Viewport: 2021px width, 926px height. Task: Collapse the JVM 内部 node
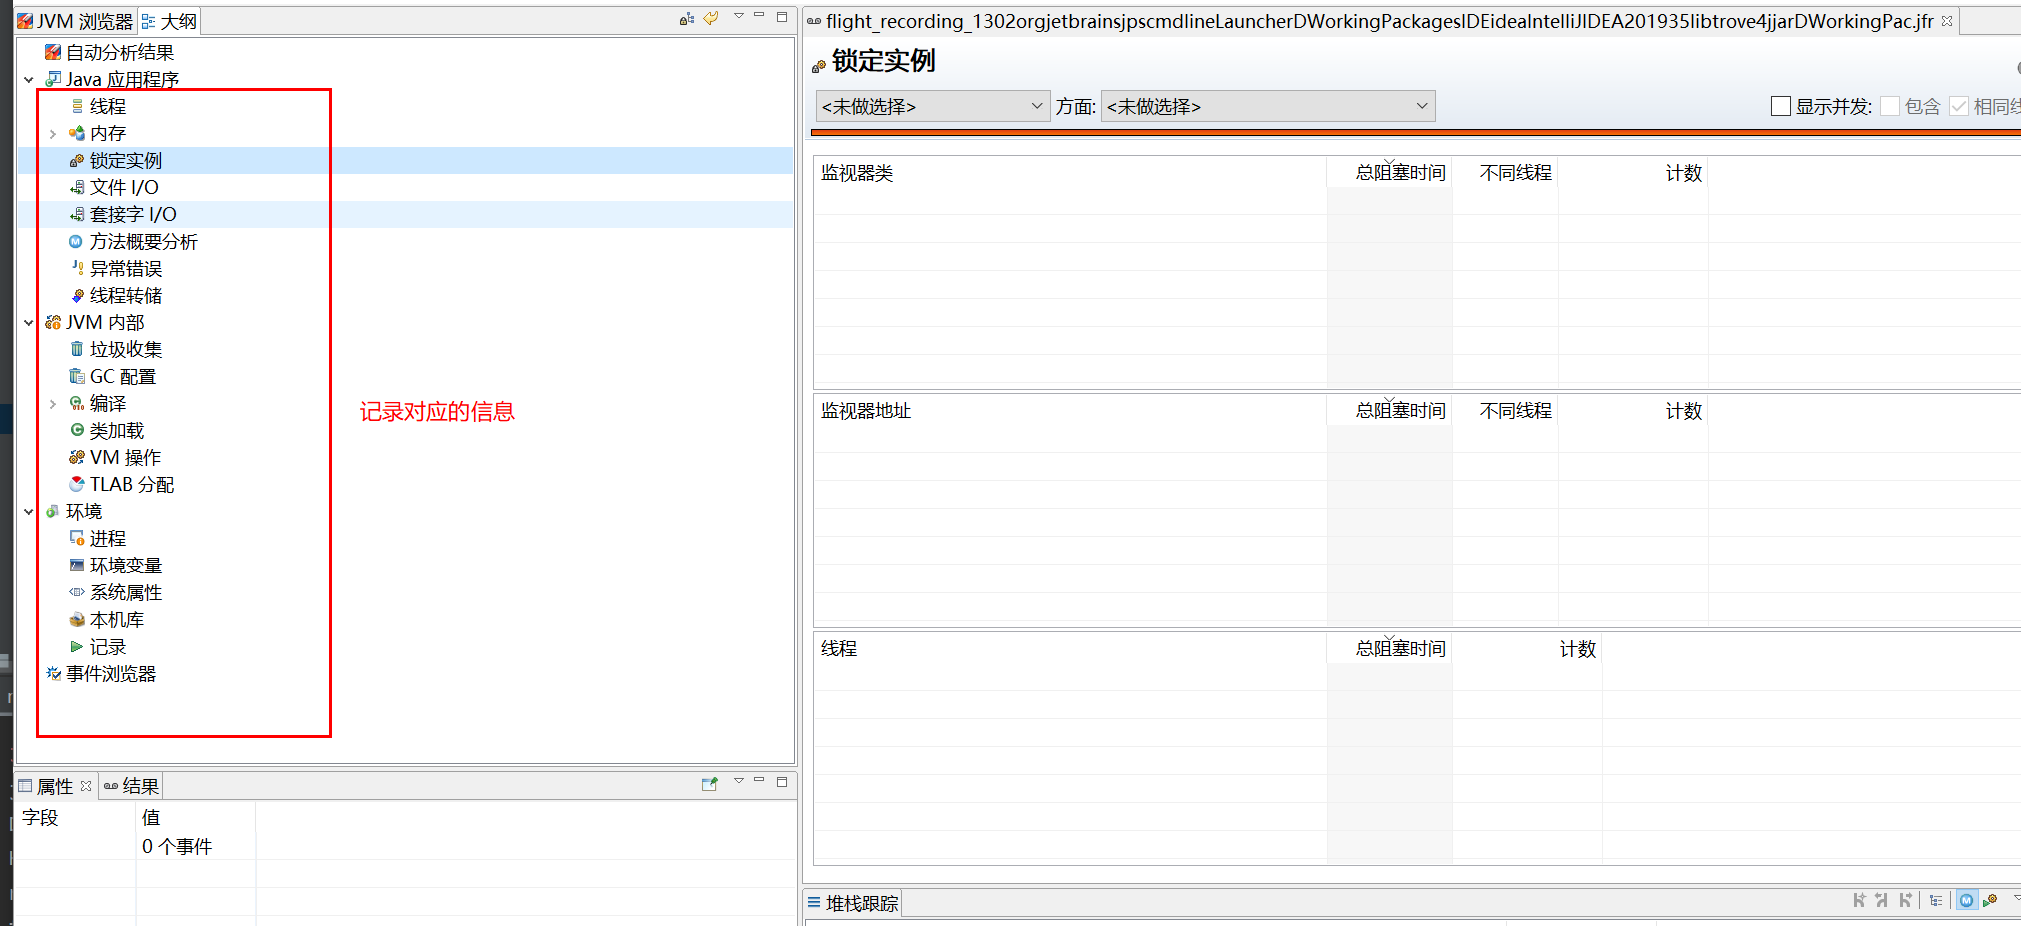click(29, 322)
